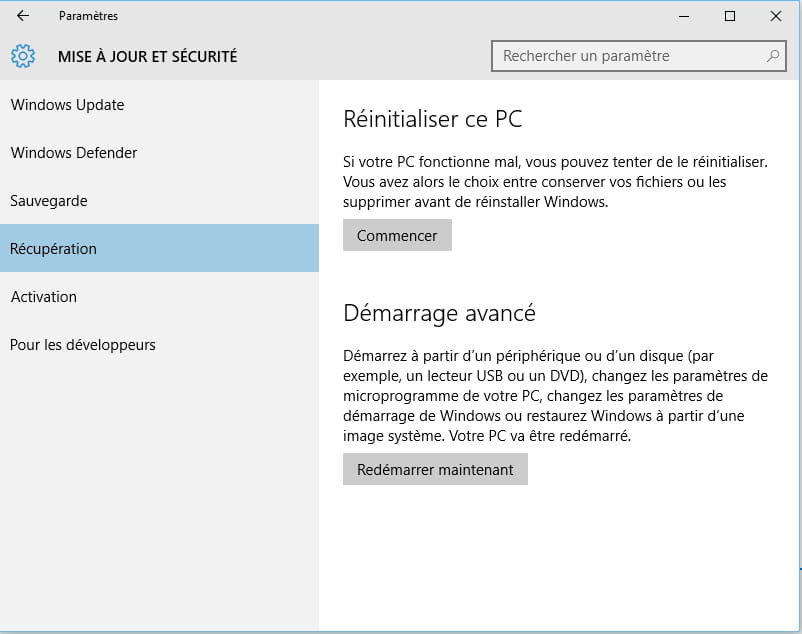The height and width of the screenshot is (634, 802).
Task: Click MISE À JOUR ET SÉCURITÉ title
Action: pos(147,56)
